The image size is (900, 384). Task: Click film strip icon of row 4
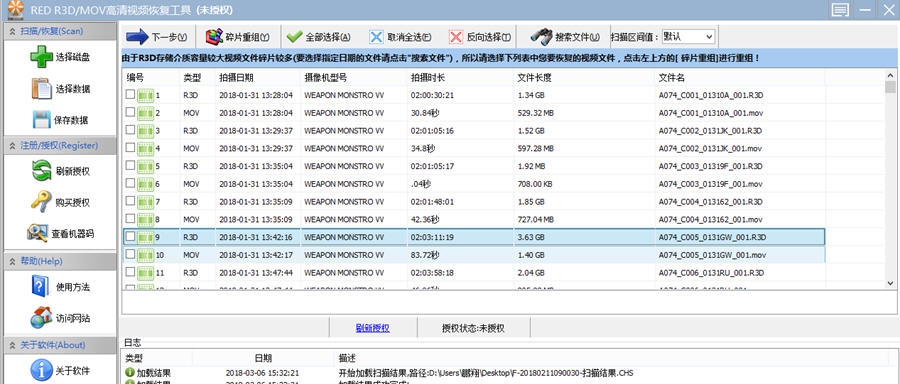pyautogui.click(x=146, y=148)
